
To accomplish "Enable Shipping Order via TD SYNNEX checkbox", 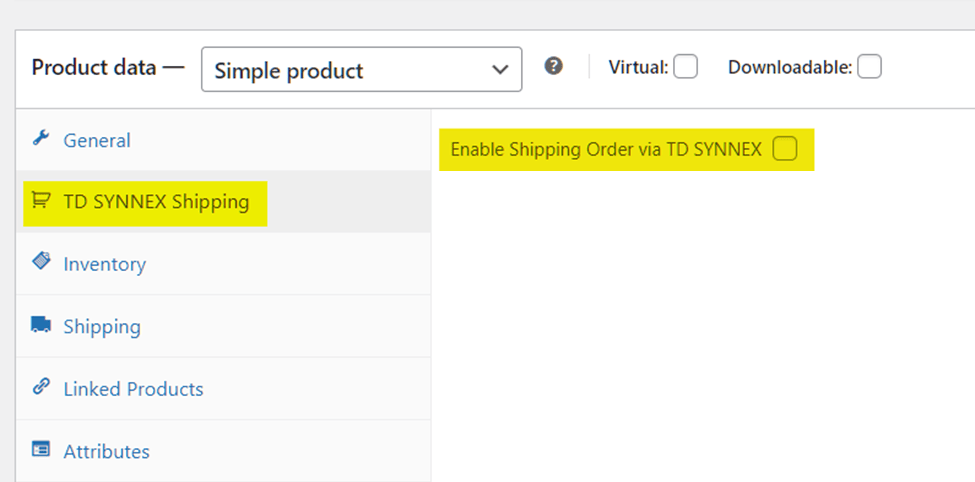I will (x=786, y=149).
